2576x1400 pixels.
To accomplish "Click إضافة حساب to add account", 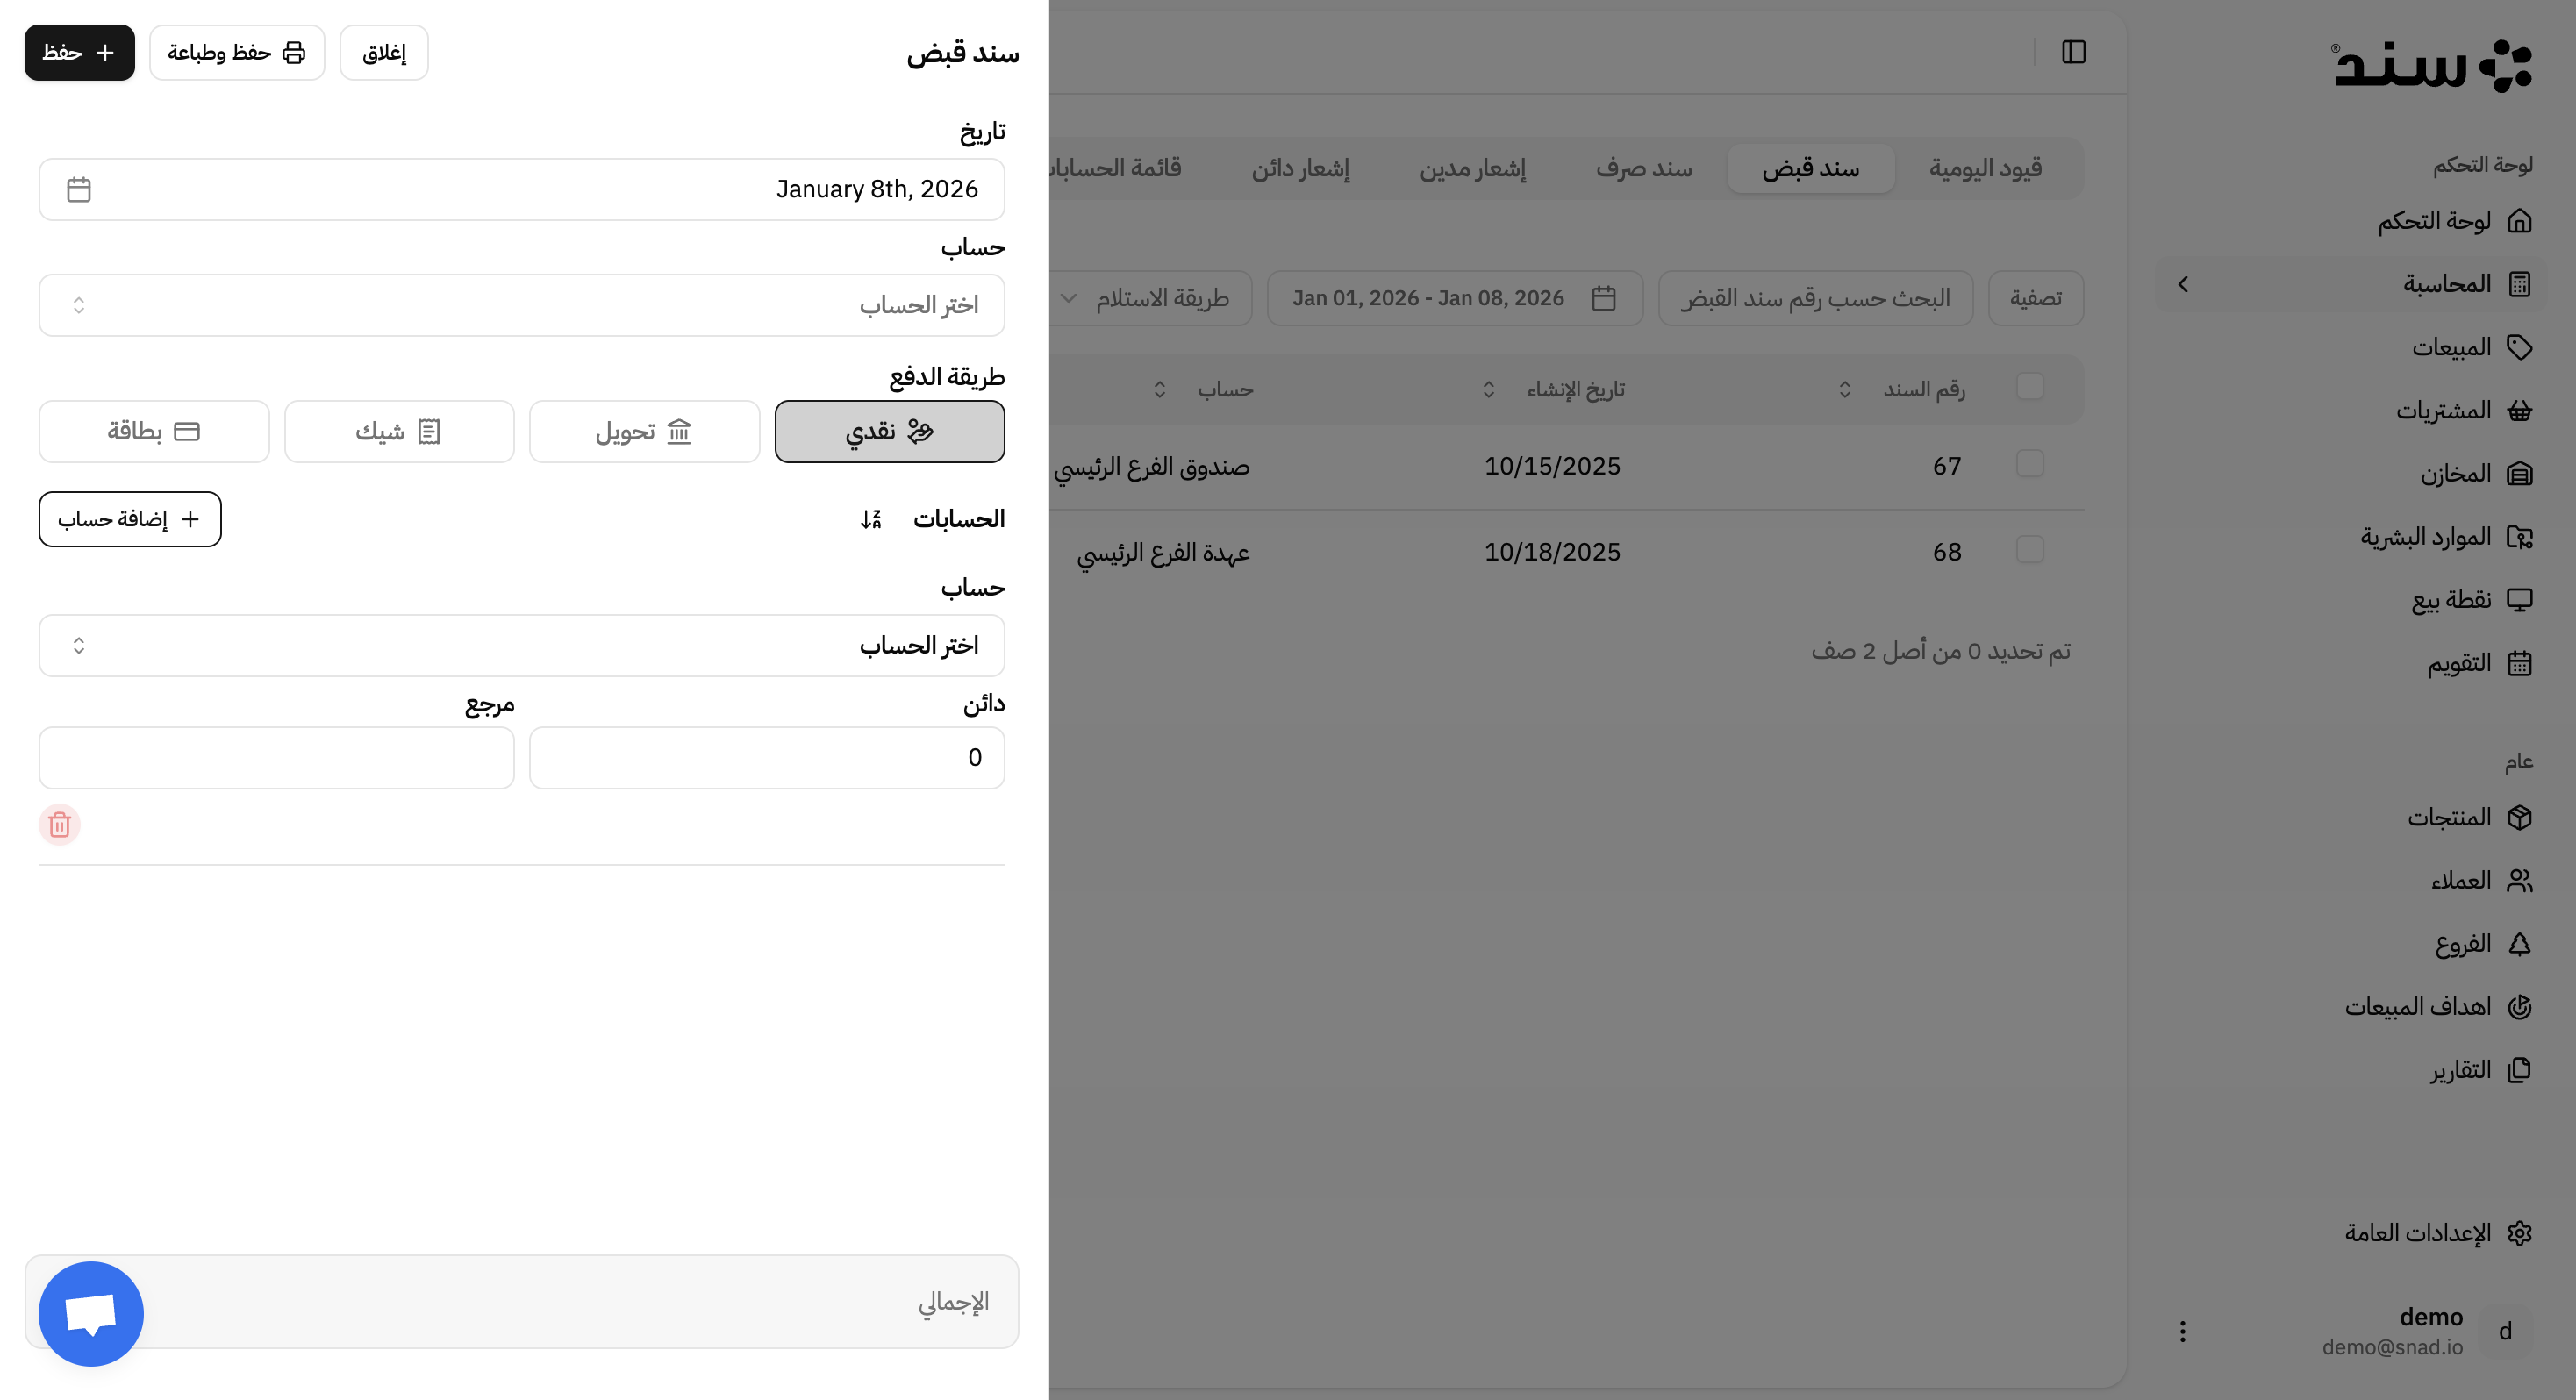I will [130, 519].
